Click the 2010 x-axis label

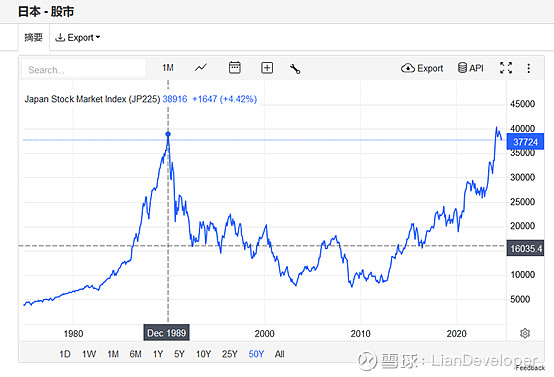(360, 334)
